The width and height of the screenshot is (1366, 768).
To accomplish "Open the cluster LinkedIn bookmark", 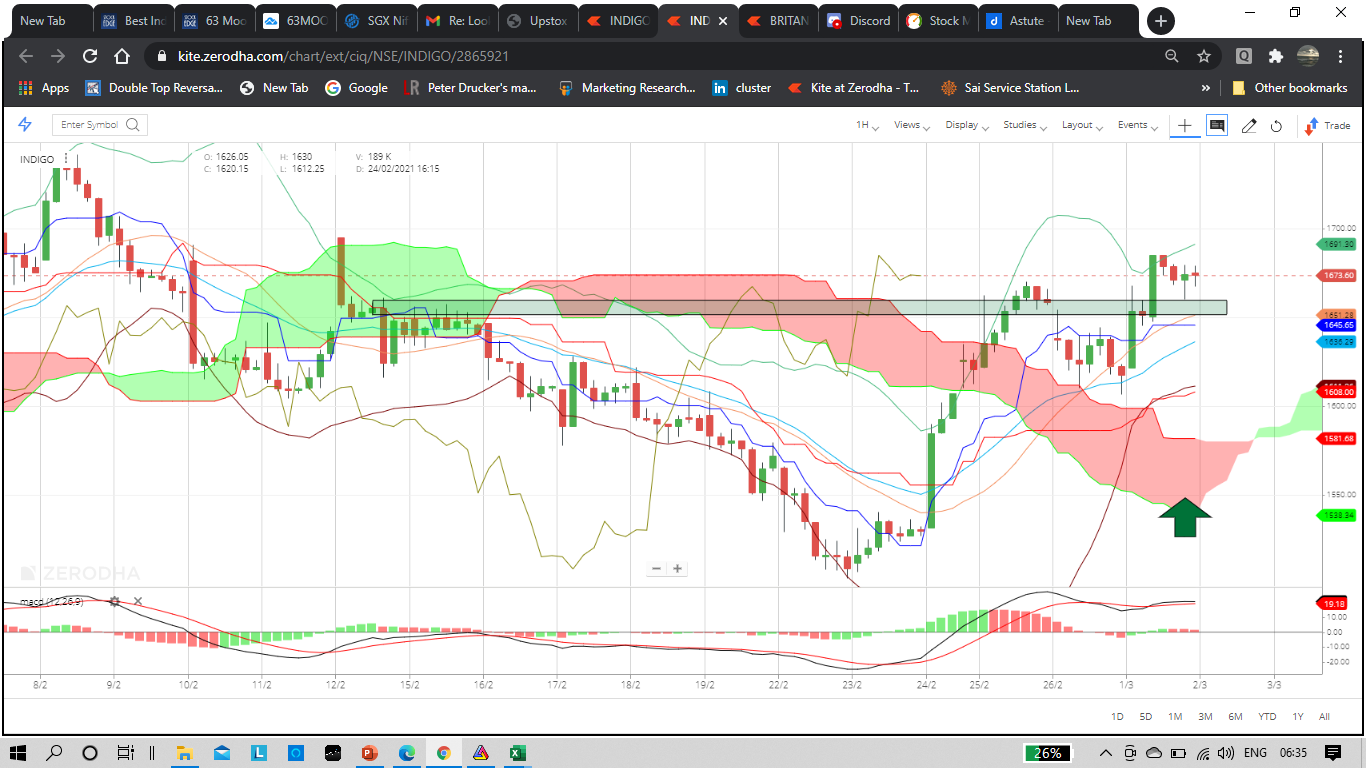I will 741,88.
